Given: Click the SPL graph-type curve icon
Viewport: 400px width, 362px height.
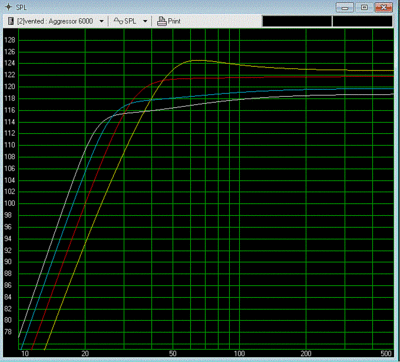Looking at the screenshot, I should 118,21.
